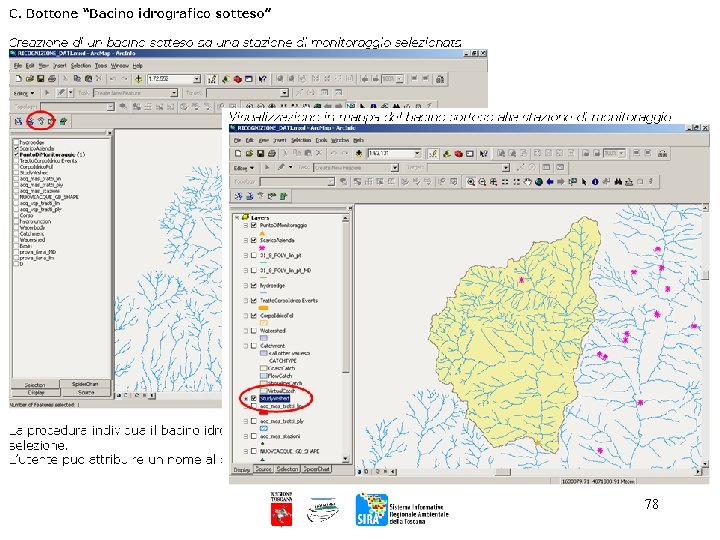Uncheck the PuntoDiMonitoraggio layer checkbox

[x=253, y=225]
